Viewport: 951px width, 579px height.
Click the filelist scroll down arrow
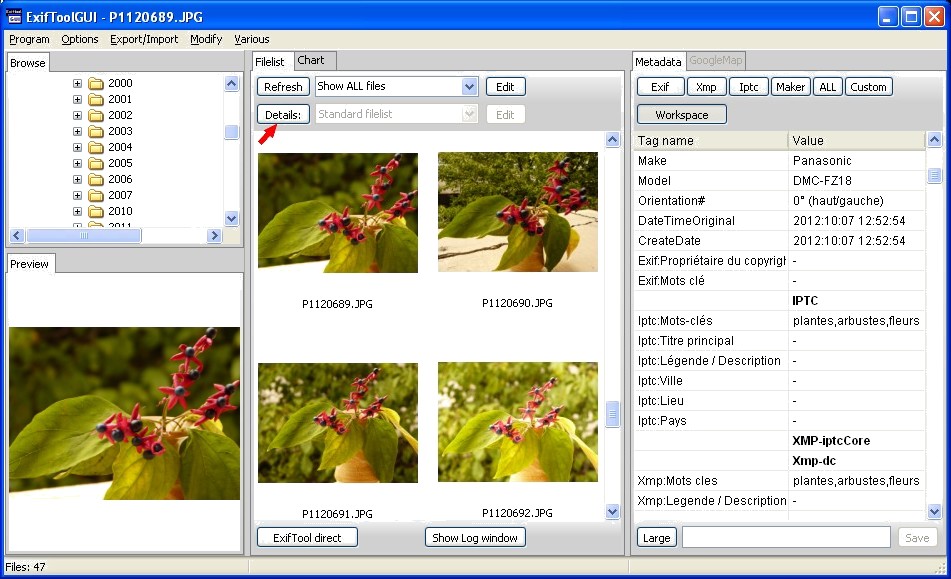(613, 512)
